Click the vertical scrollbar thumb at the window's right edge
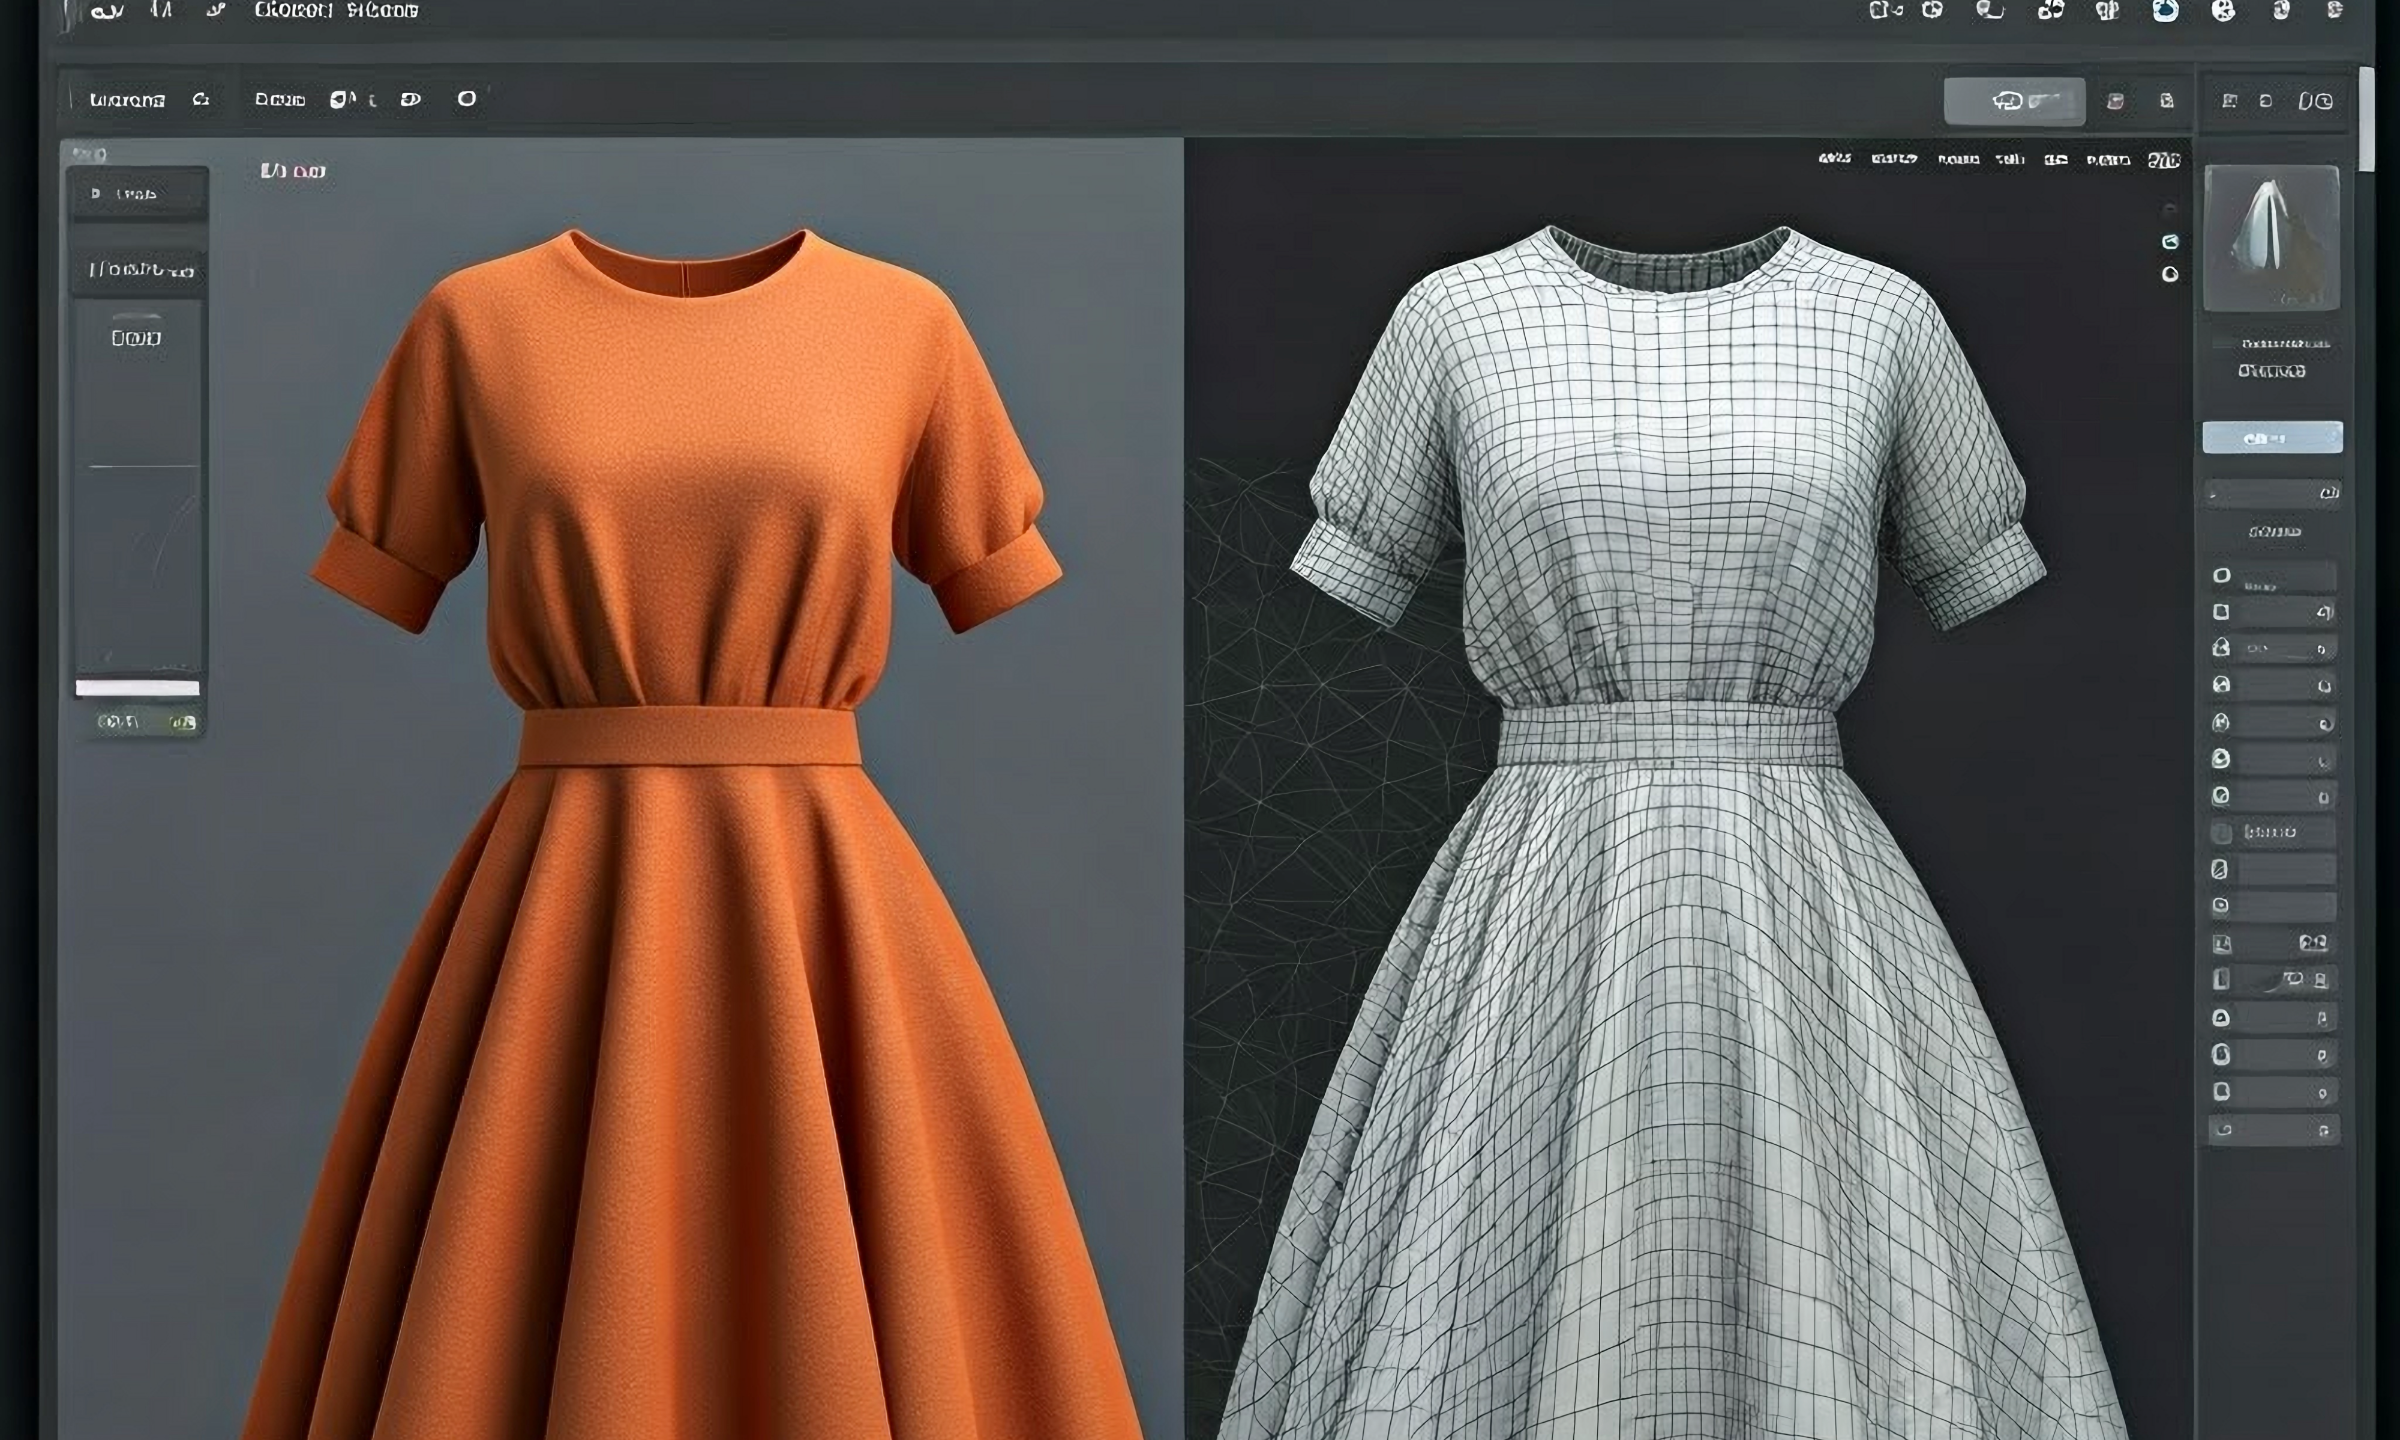The image size is (2400, 1440). click(2366, 119)
